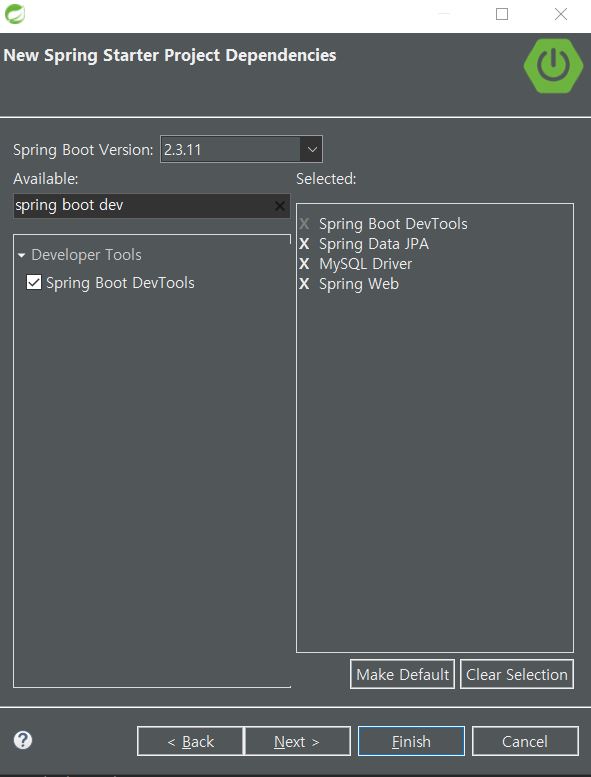
Task: Maximize the dialog window
Action: coord(502,14)
